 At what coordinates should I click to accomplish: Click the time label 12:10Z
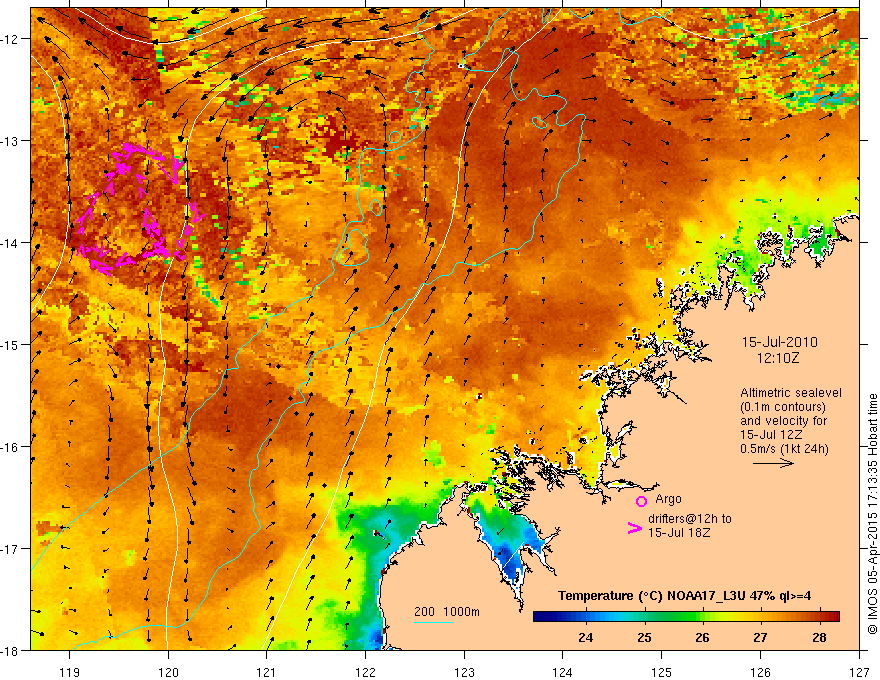coord(778,358)
